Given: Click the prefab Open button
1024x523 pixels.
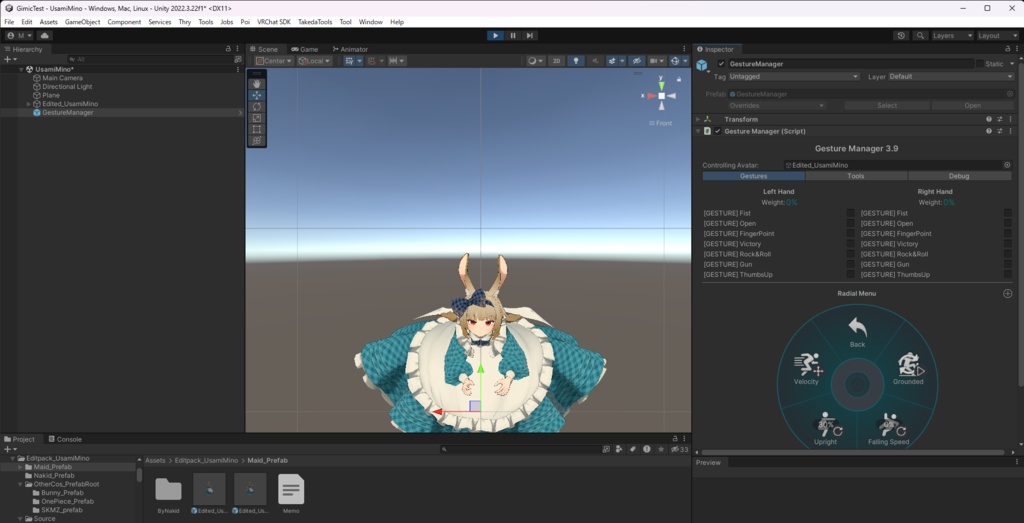Looking at the screenshot, I should coord(972,105).
